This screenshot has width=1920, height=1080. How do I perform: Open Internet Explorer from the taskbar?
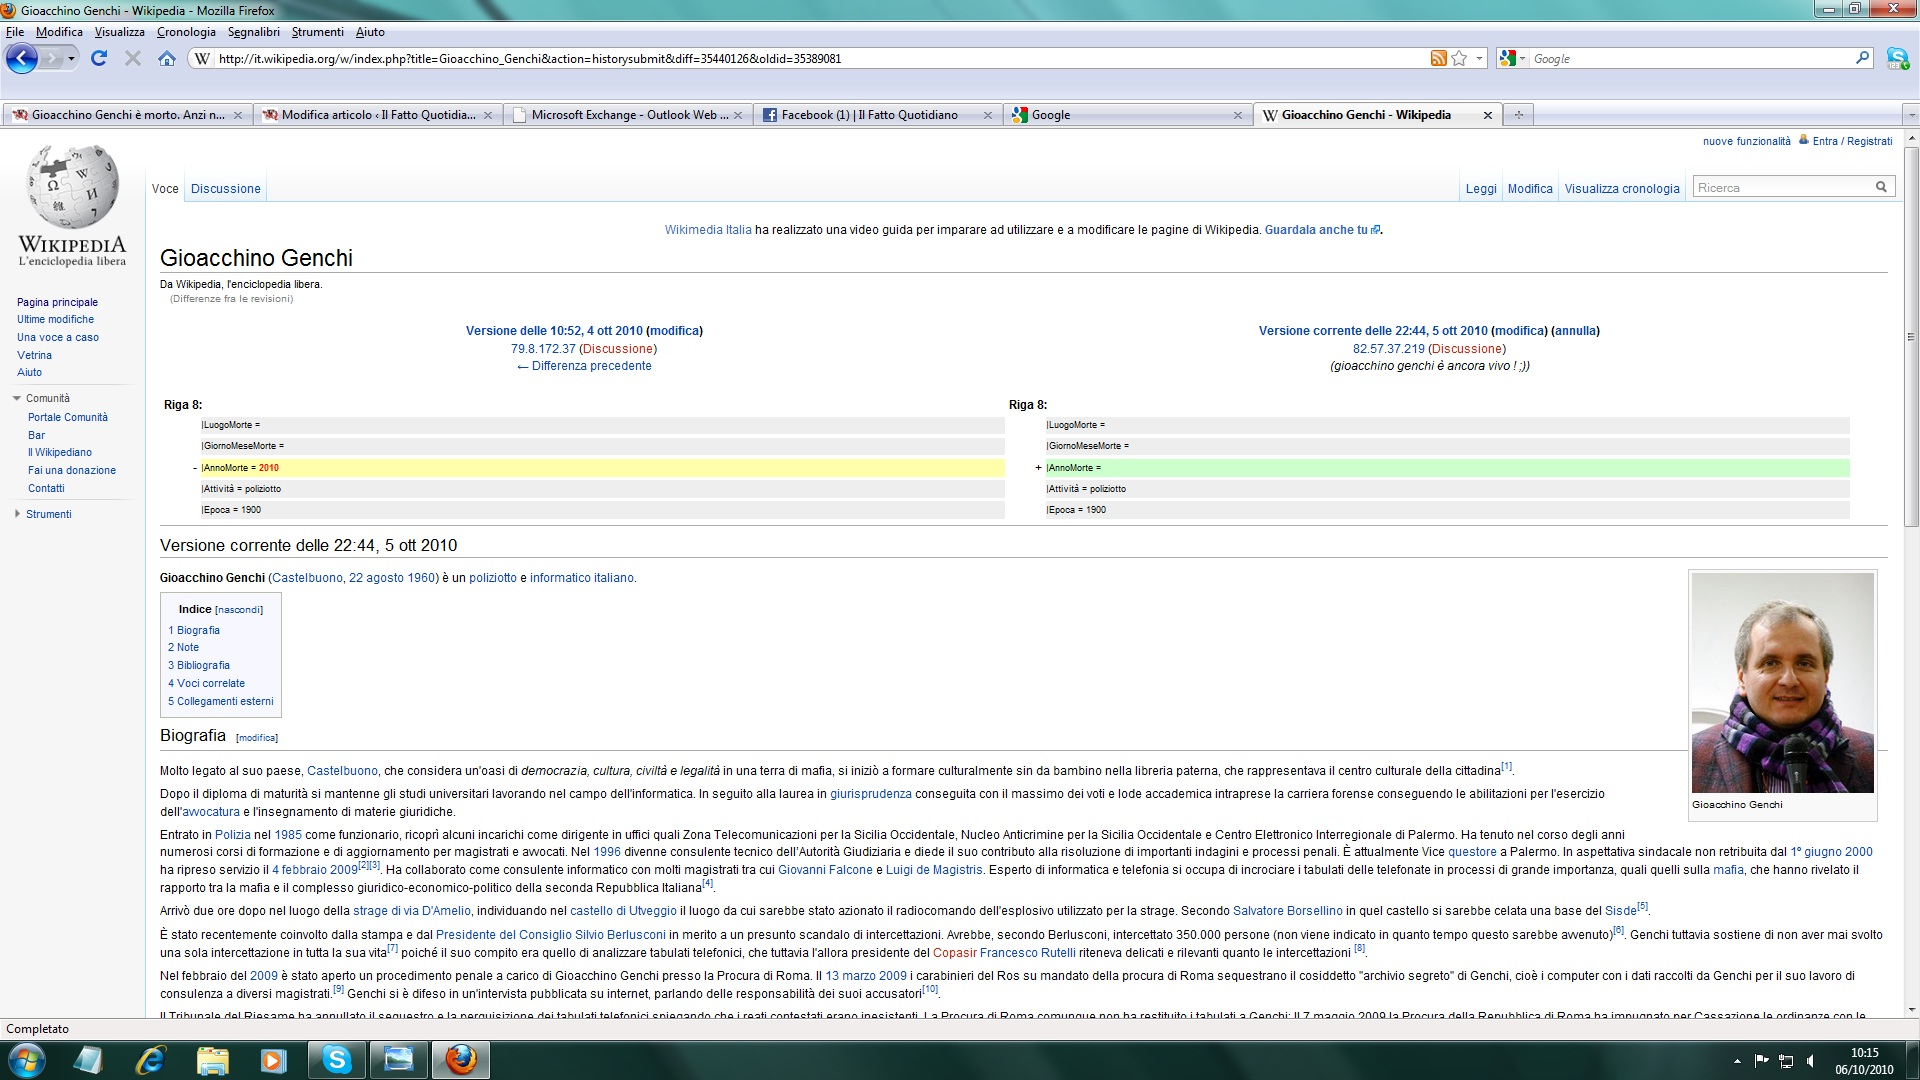point(150,1059)
